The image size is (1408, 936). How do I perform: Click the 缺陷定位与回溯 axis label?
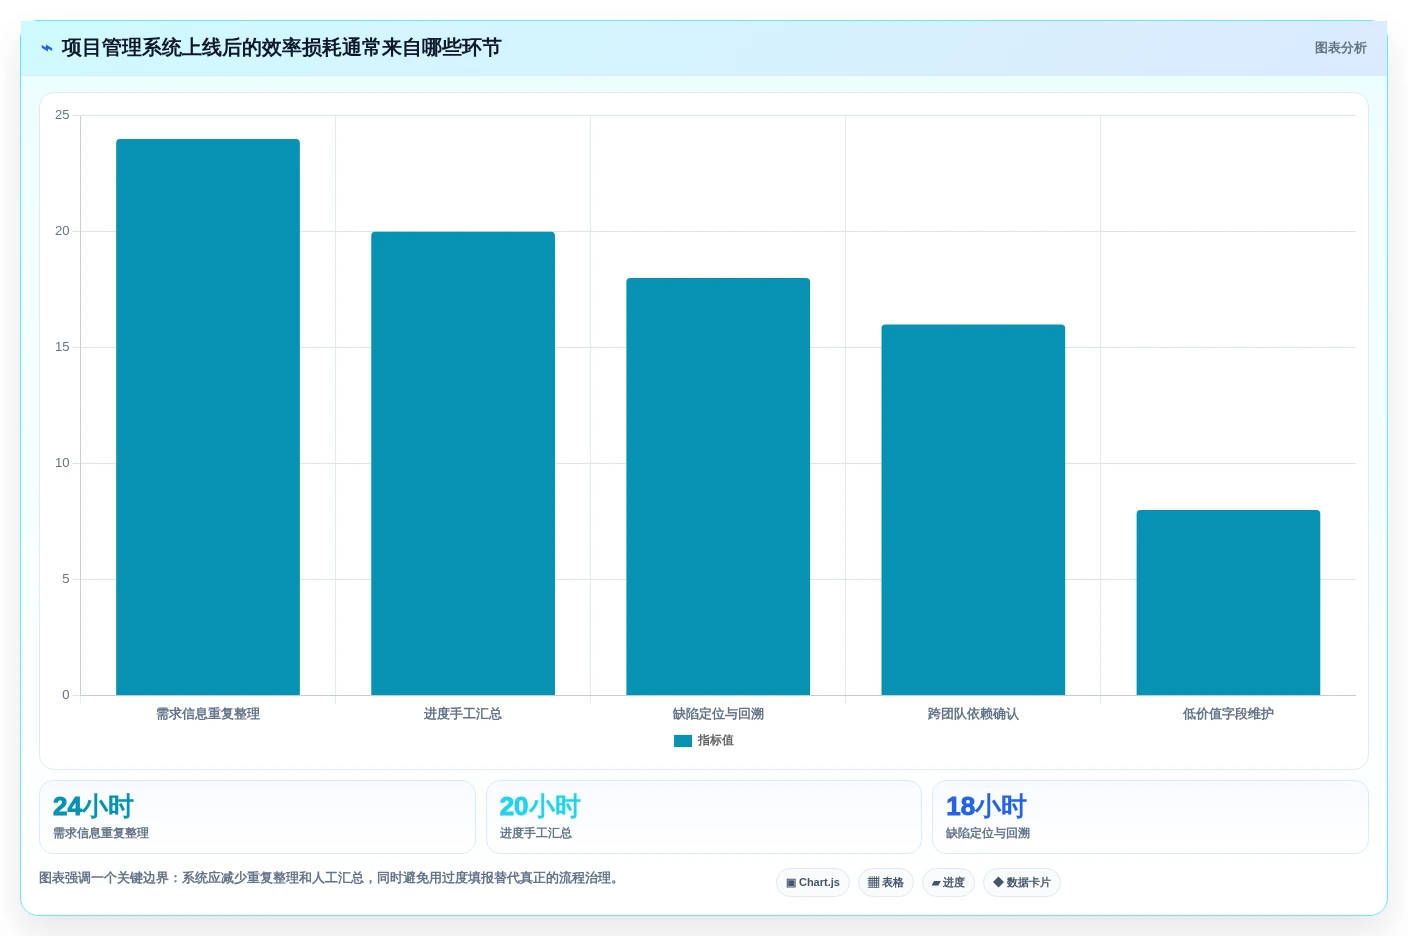[718, 714]
